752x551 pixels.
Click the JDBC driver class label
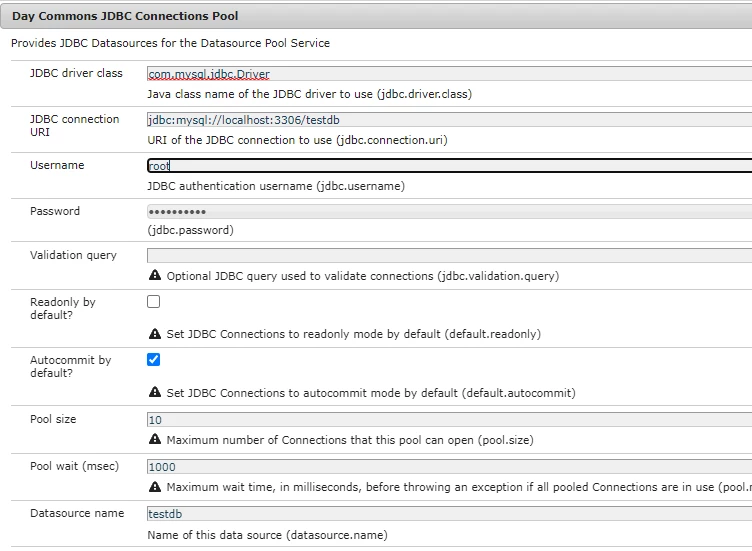(76, 73)
